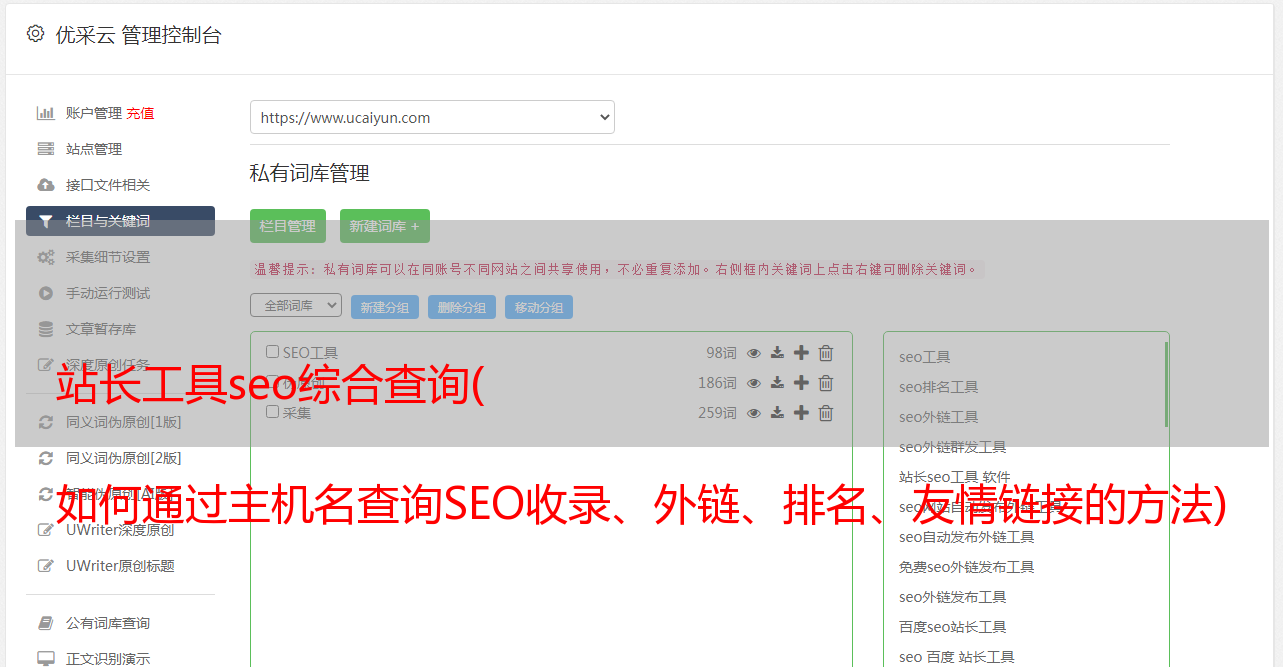
Task: Click the play circle icon next to 手动运行测试
Action: 45,293
